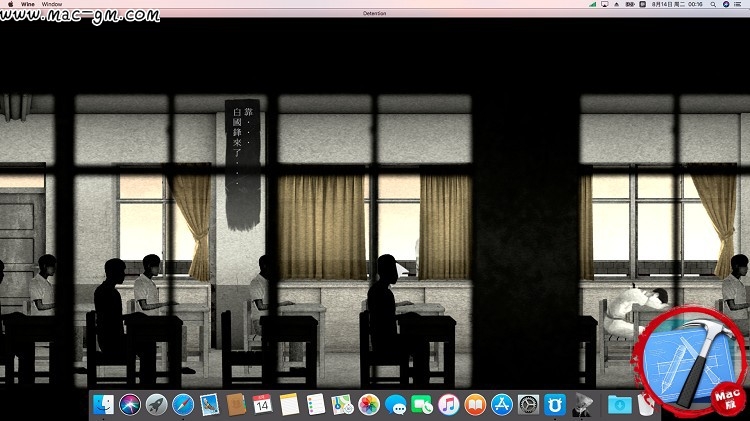Viewport: 750px width, 421px height.
Task: Open the Apple menu
Action: click(x=10, y=4)
